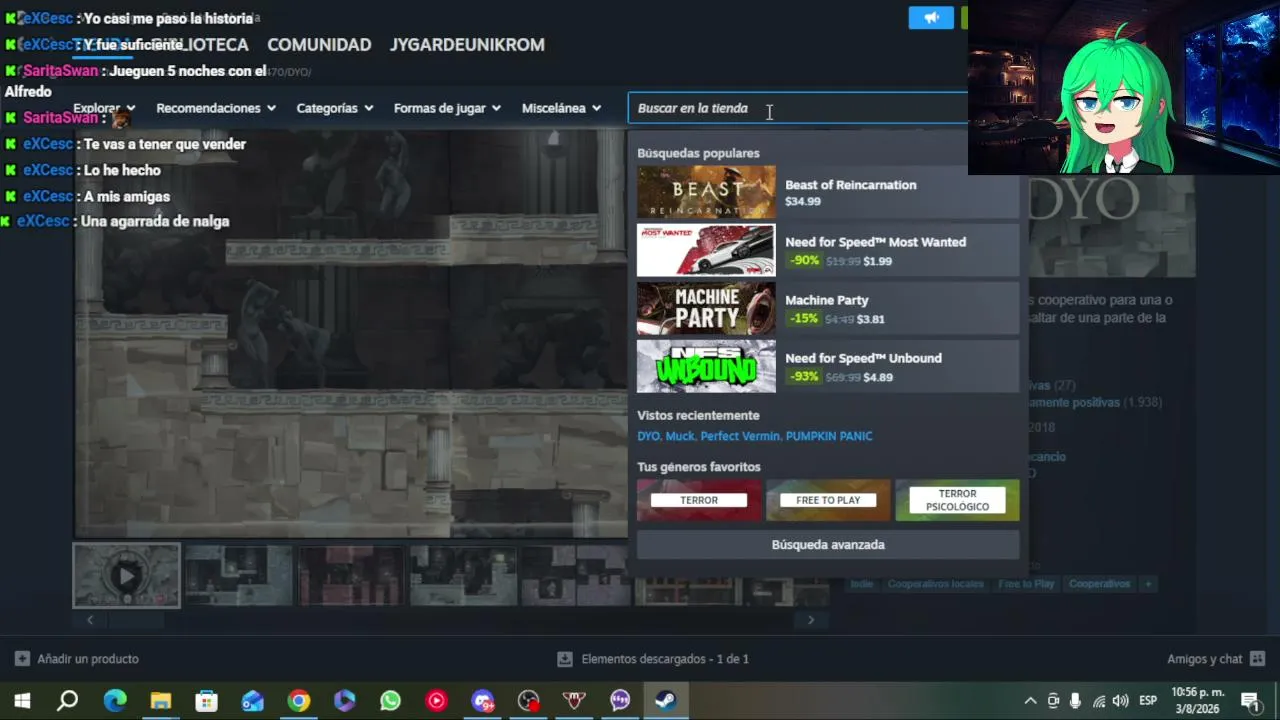Viewport: 1280px width, 720px height.
Task: Select Machine Party search suggestion
Action: click(x=828, y=308)
